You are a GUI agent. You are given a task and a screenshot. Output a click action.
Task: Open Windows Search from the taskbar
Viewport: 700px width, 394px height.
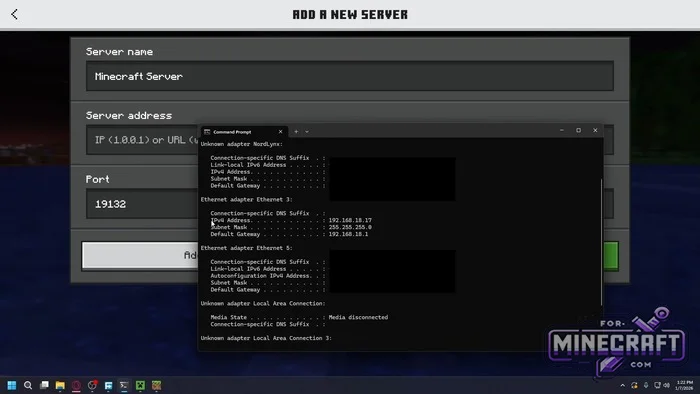pos(28,385)
